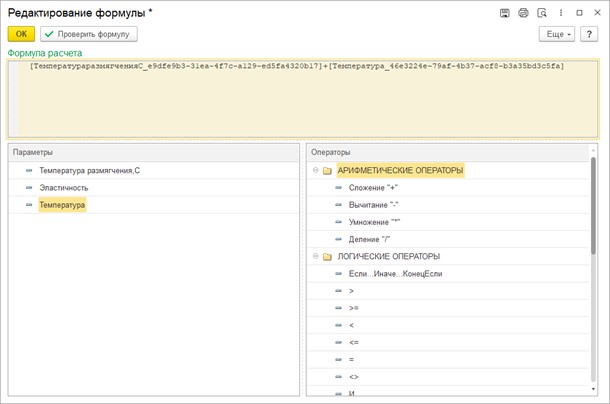
Task: Click Проверить формулу button
Action: click(89, 34)
